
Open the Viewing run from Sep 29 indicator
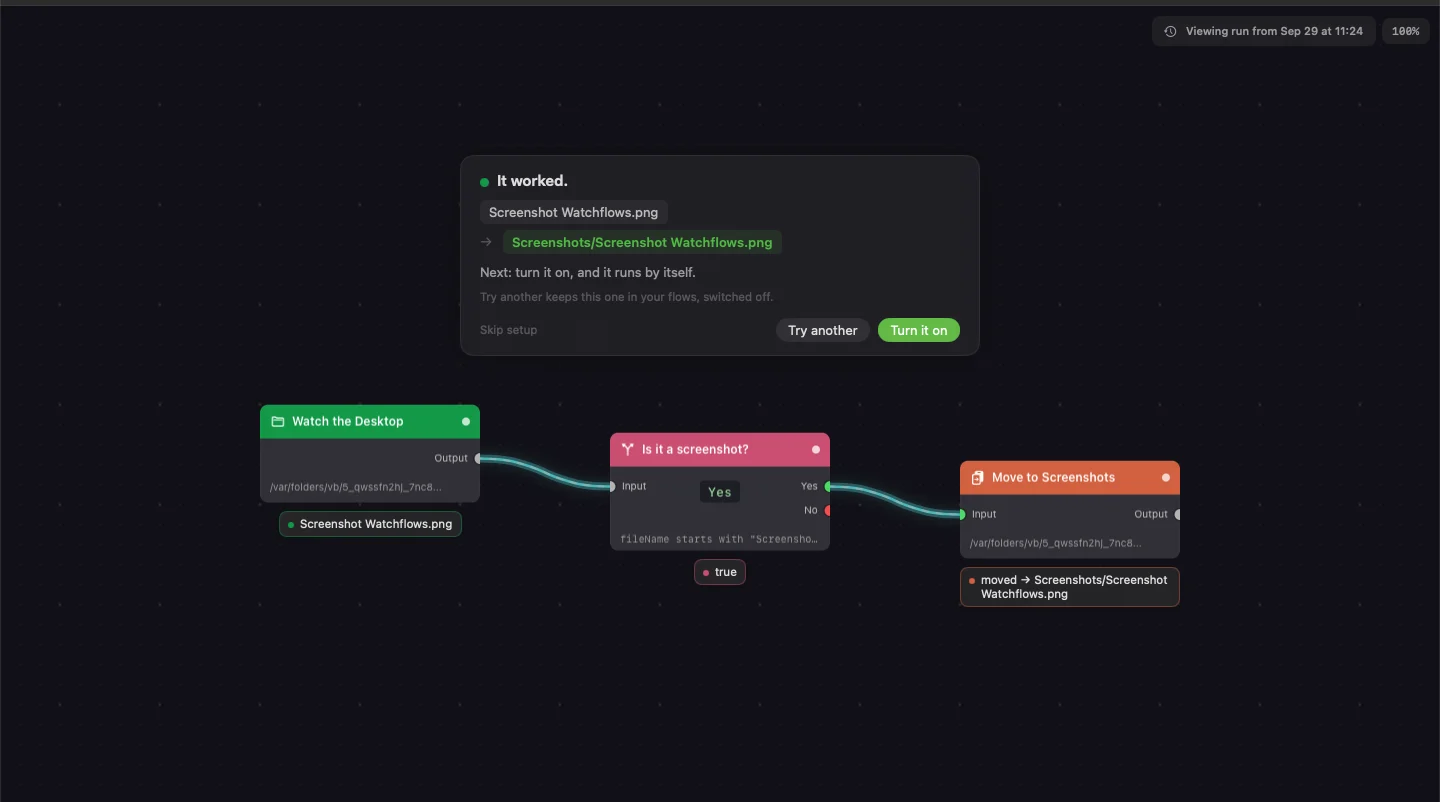point(1264,31)
